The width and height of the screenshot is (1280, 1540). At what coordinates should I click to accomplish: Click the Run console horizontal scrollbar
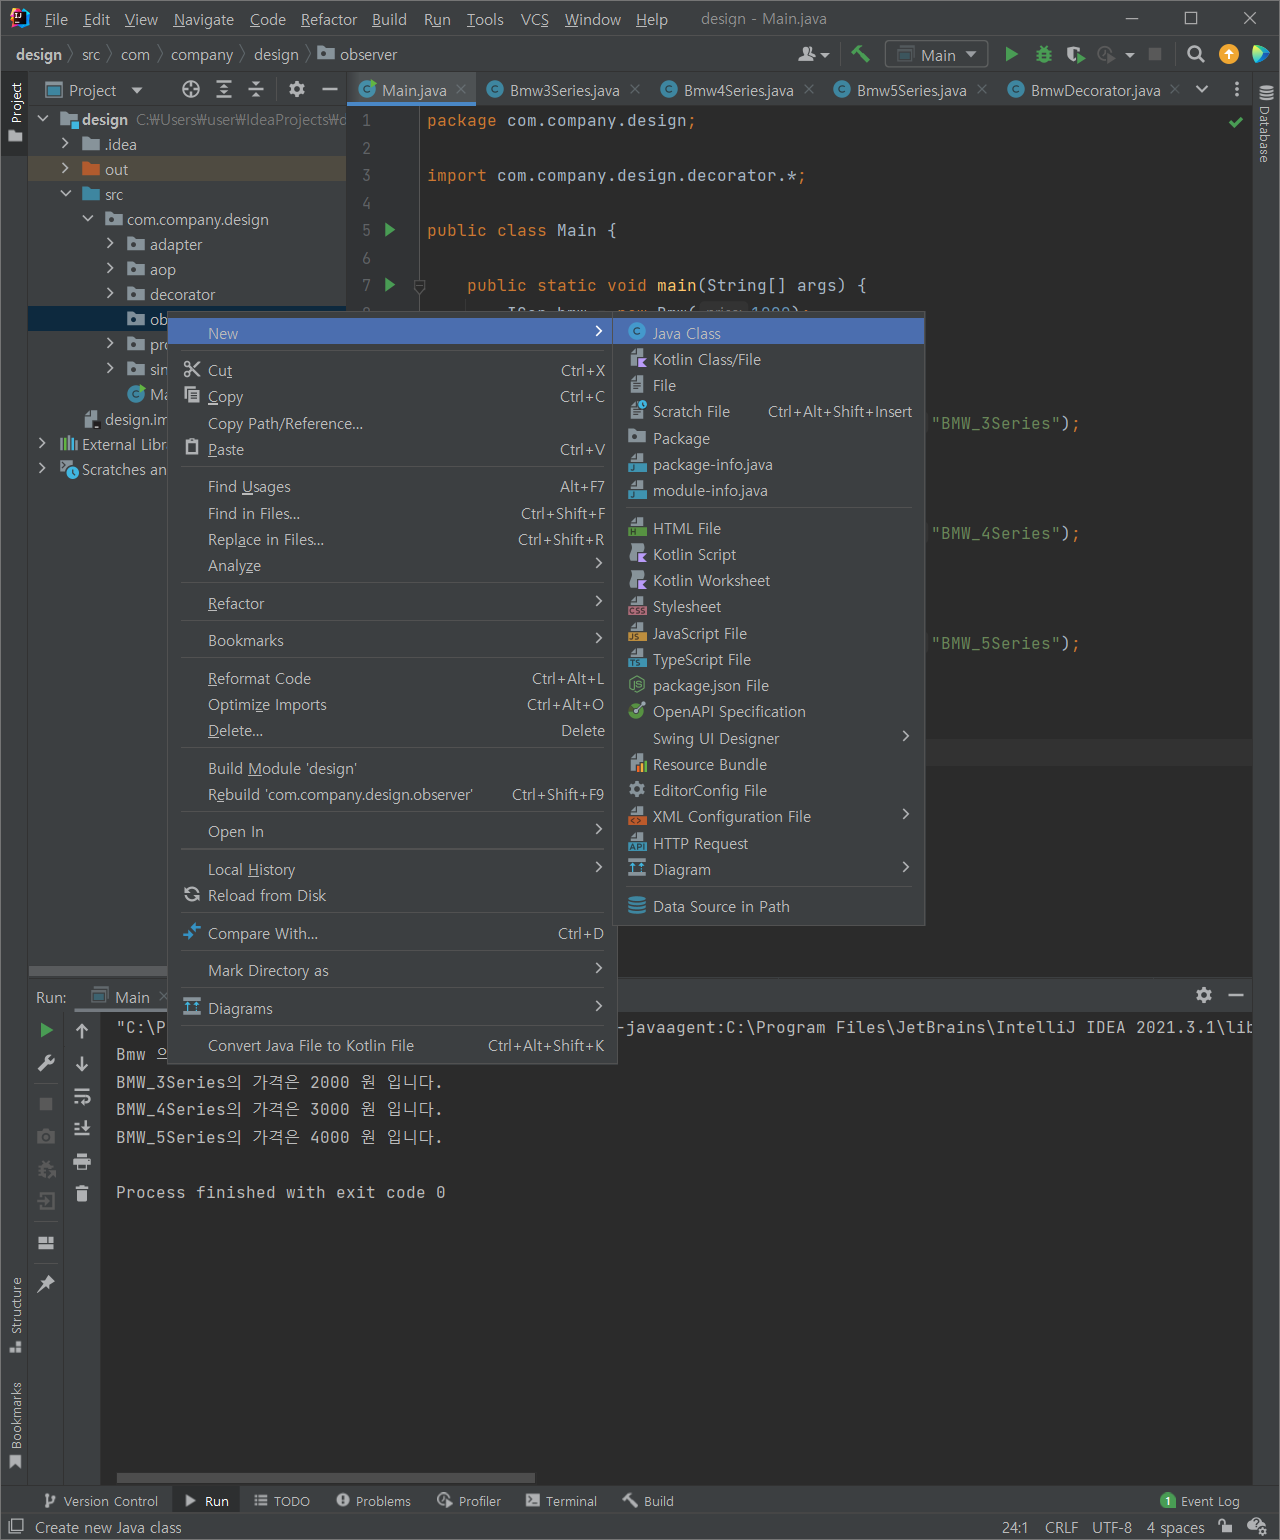click(x=326, y=1477)
